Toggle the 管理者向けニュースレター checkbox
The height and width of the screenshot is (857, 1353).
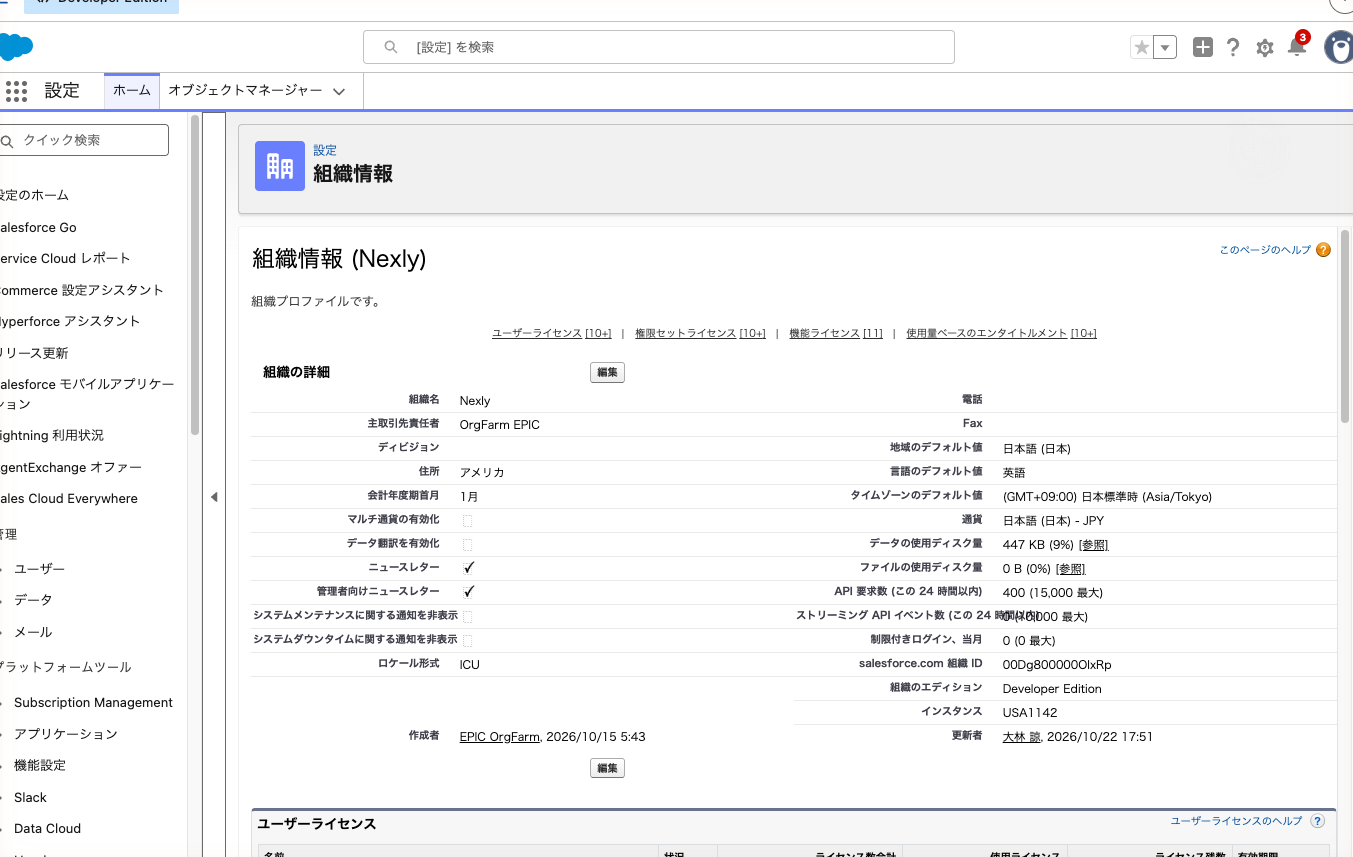pyautogui.click(x=468, y=592)
